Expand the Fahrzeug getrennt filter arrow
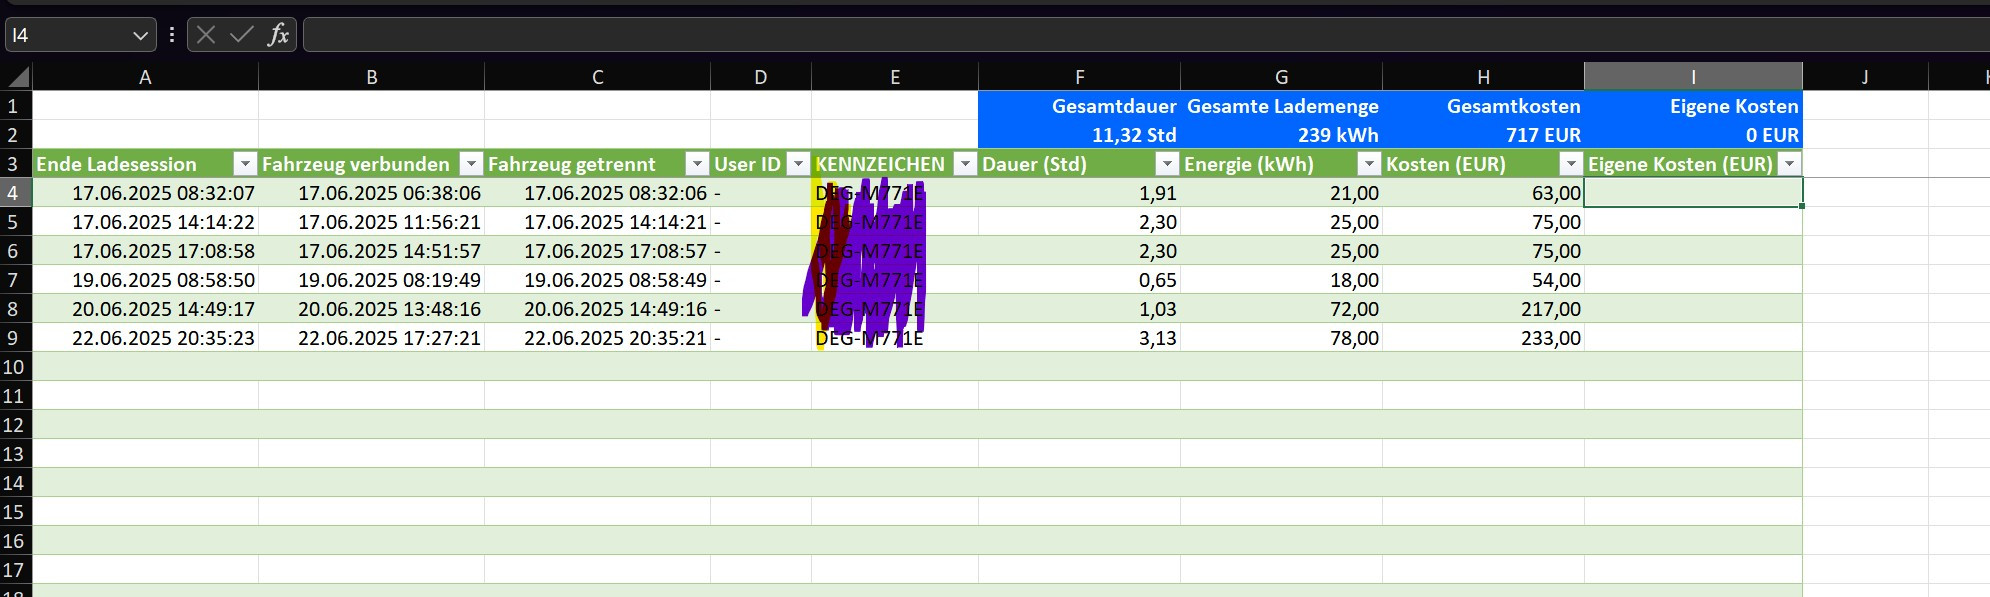The width and height of the screenshot is (1990, 597). (697, 164)
